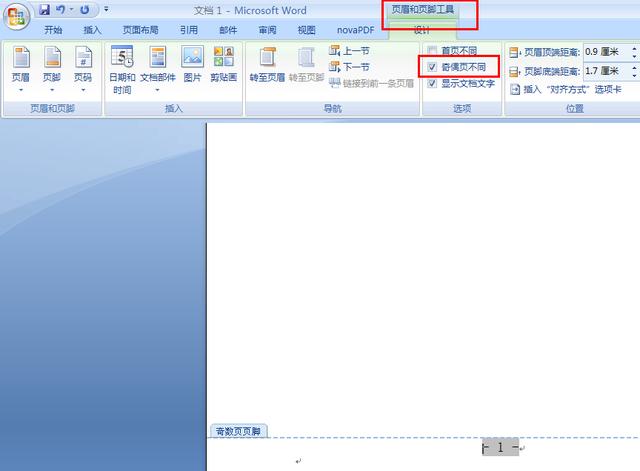Expand 页码 dropdown arrow
The height and width of the screenshot is (471, 640).
[83, 90]
